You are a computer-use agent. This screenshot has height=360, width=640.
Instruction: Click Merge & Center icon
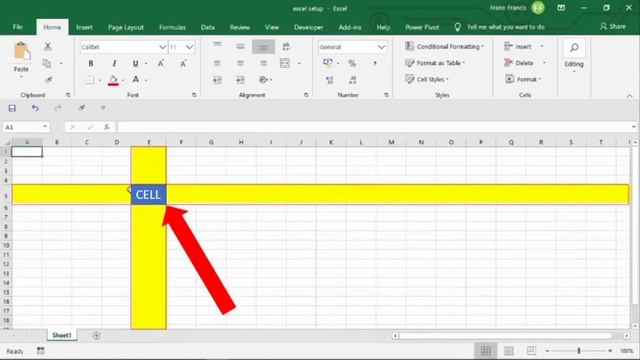285,63
